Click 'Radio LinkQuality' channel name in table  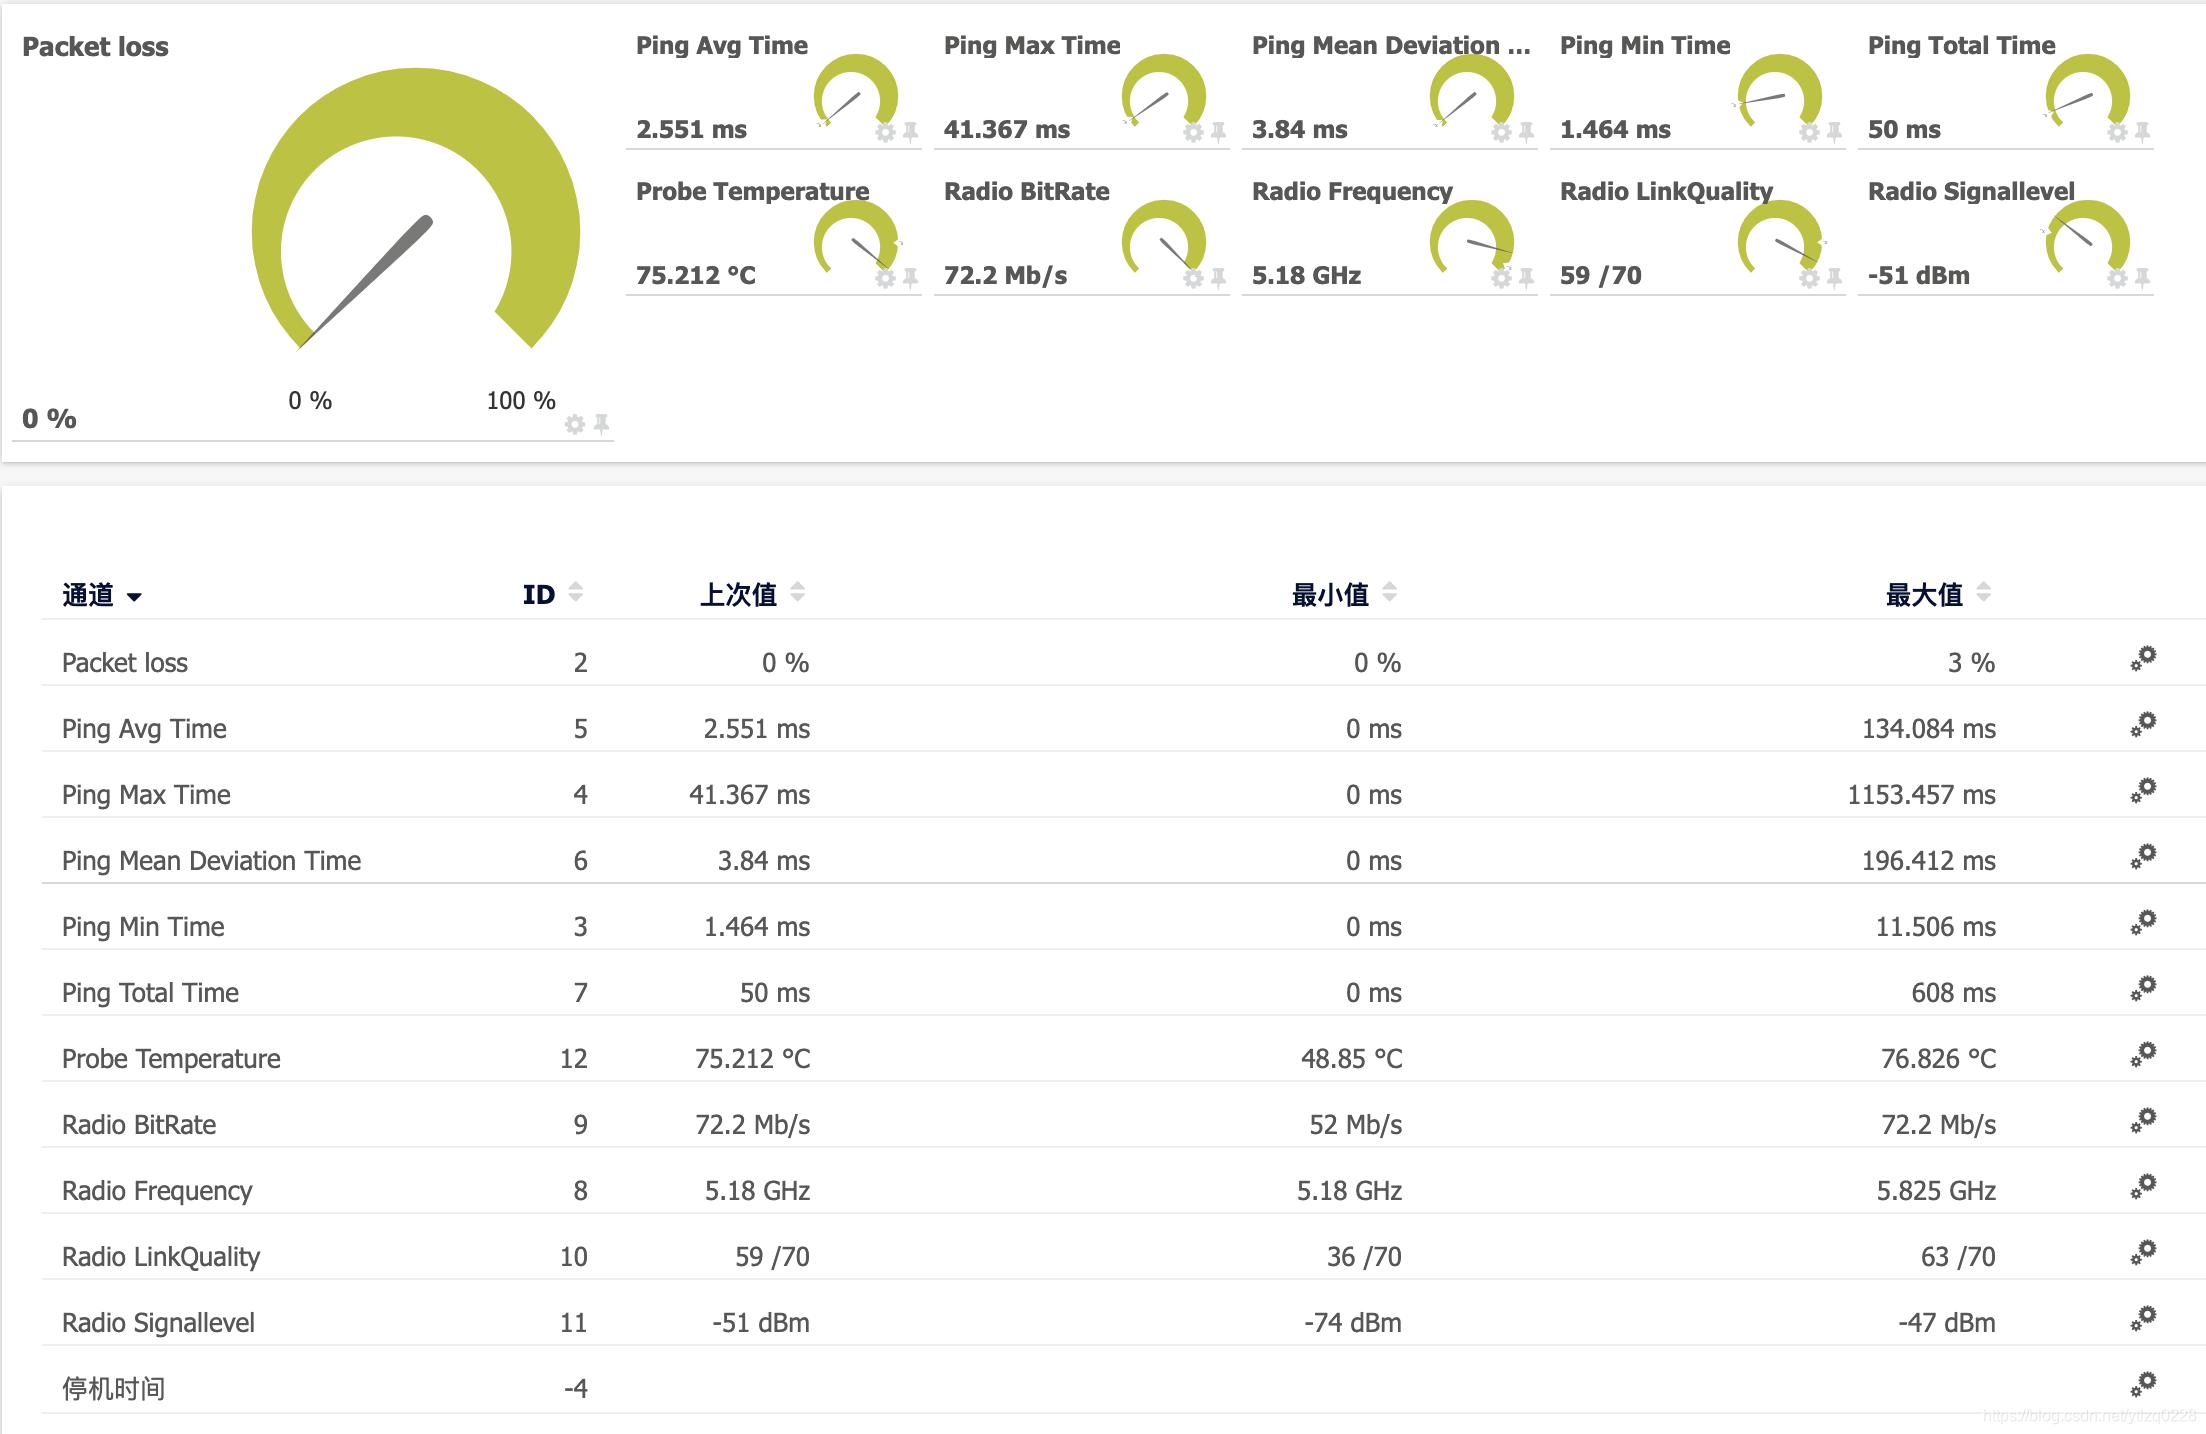coord(161,1257)
